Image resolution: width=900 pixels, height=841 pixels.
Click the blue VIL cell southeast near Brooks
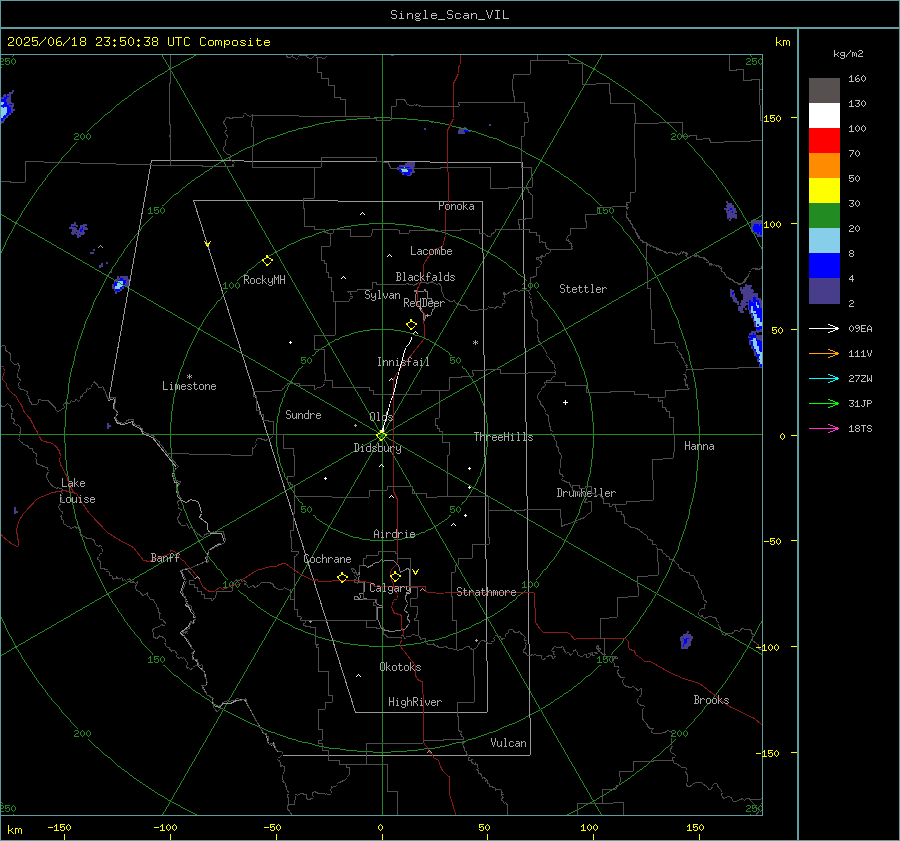tap(686, 640)
